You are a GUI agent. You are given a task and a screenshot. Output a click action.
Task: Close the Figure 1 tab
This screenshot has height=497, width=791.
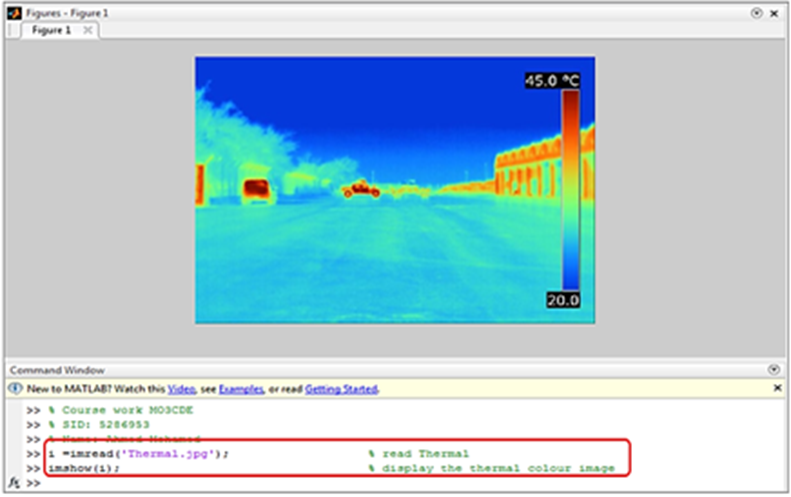click(87, 31)
